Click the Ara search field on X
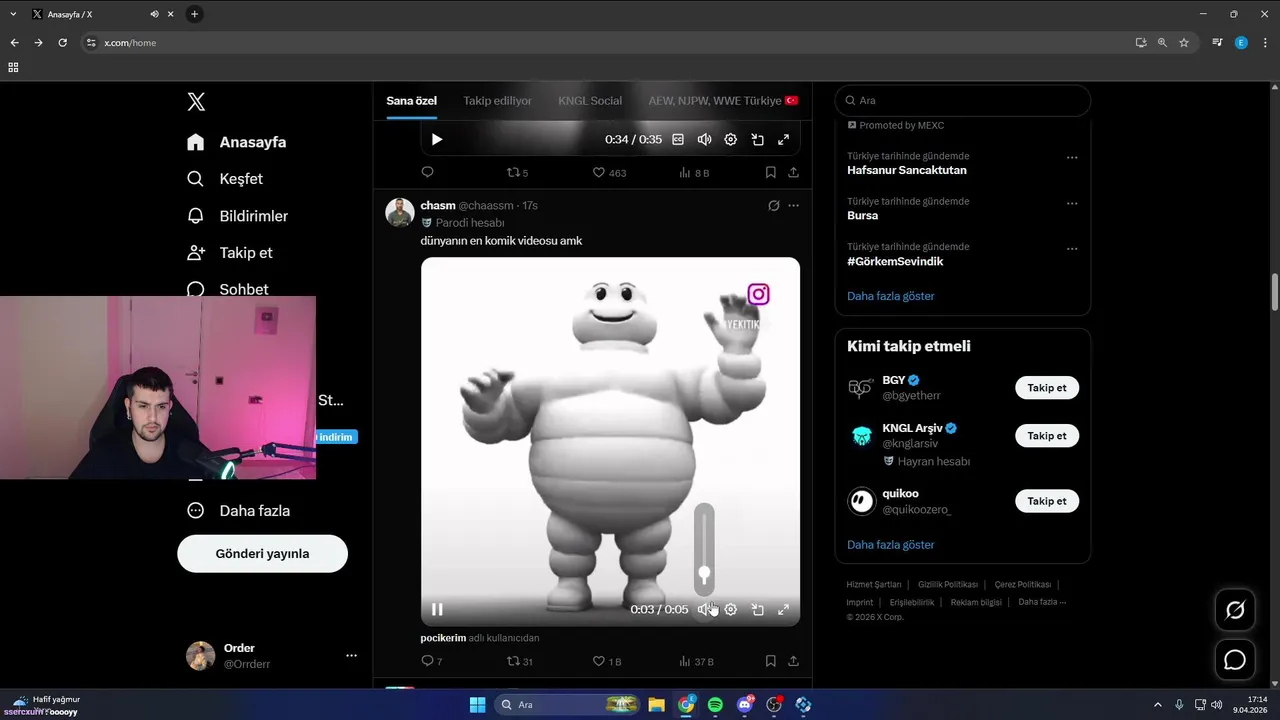 point(963,100)
